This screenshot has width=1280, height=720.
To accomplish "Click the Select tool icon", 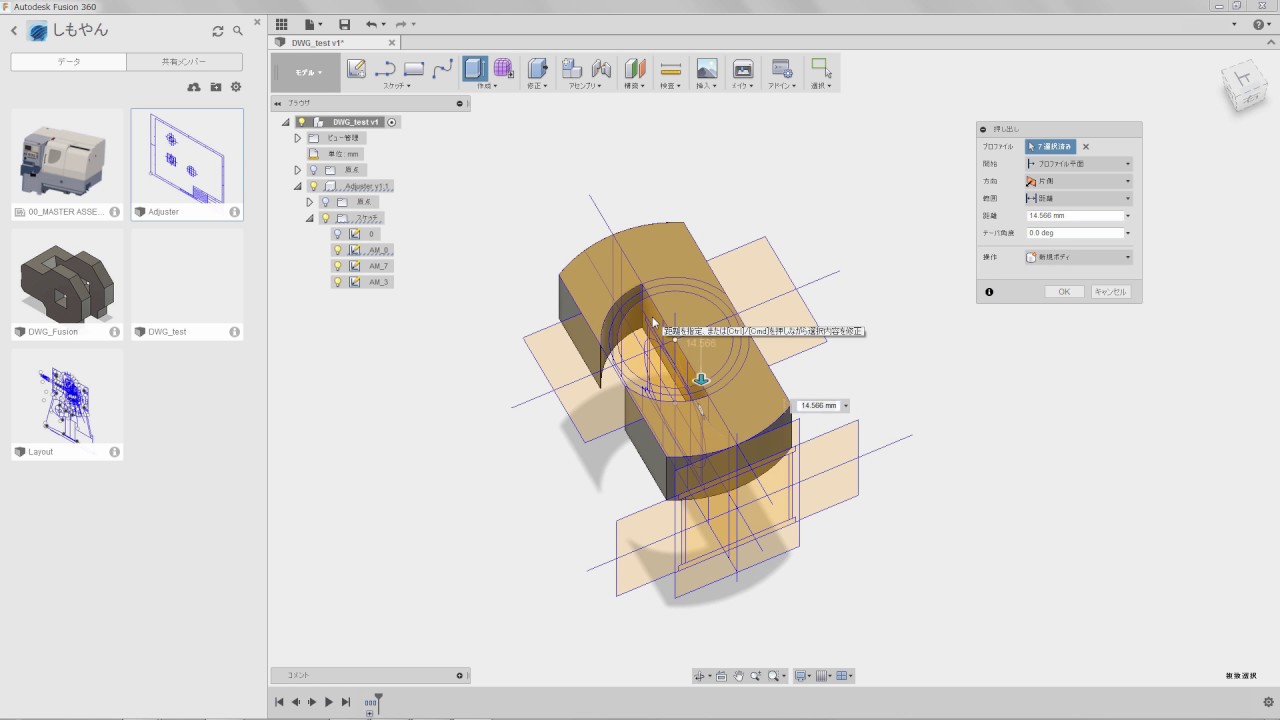I will [821, 68].
